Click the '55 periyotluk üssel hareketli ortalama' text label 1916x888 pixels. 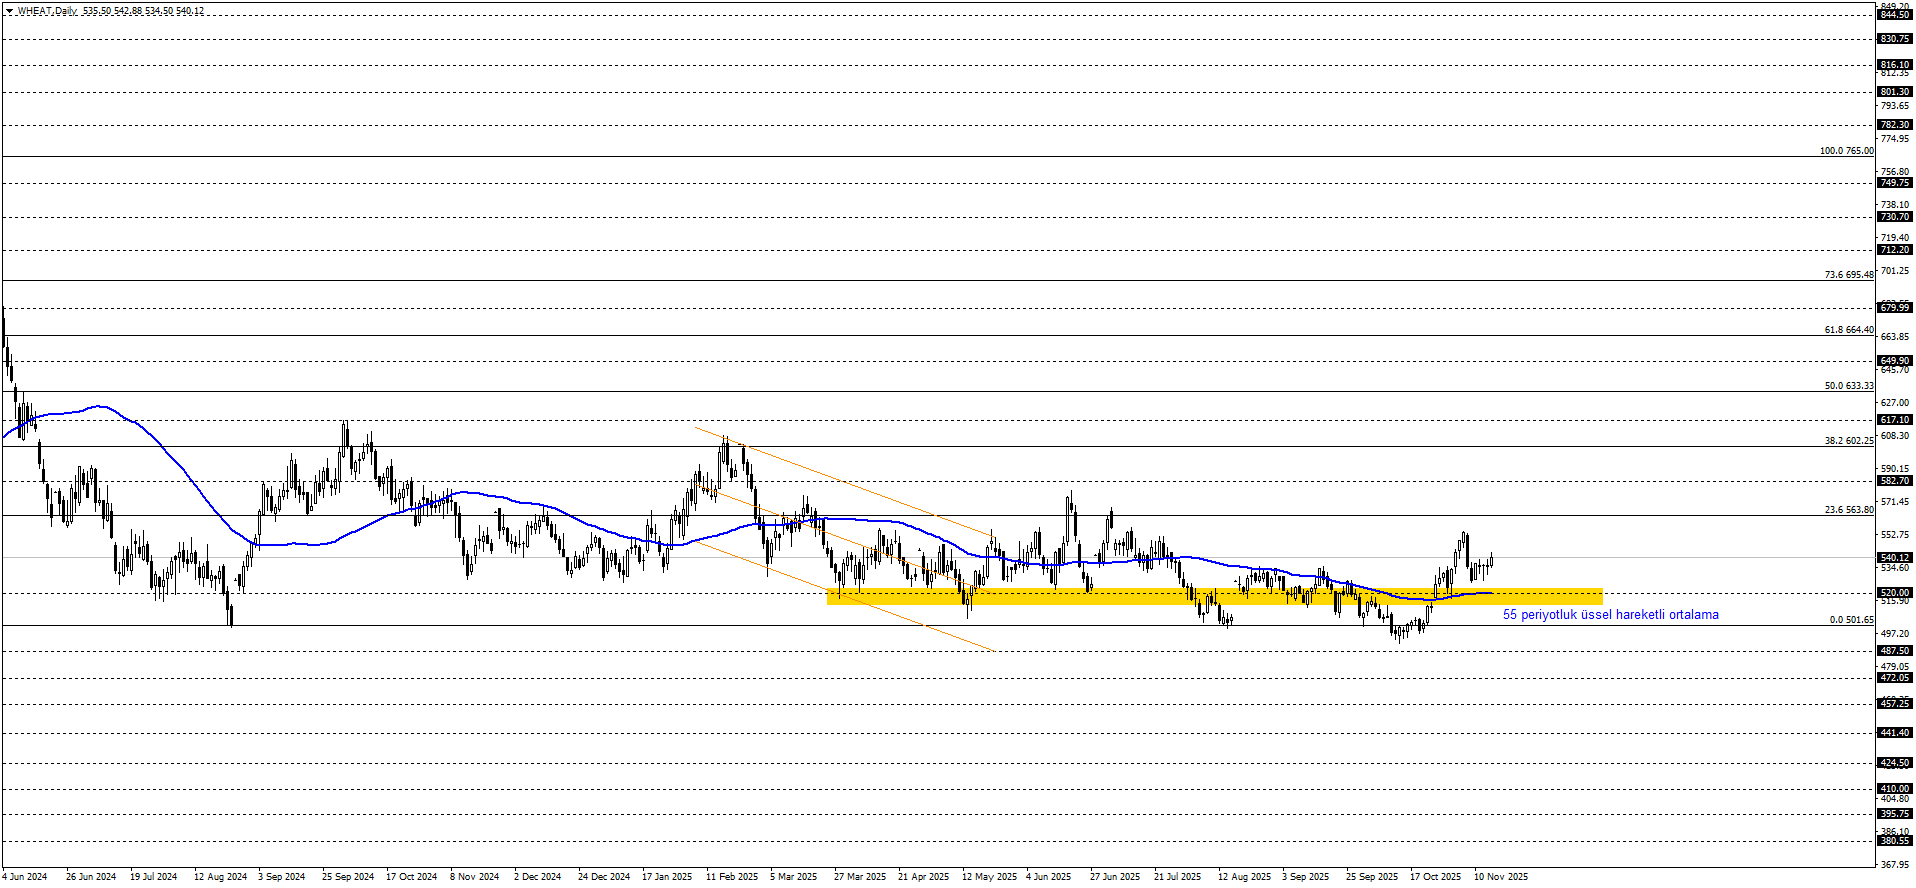(x=1610, y=615)
